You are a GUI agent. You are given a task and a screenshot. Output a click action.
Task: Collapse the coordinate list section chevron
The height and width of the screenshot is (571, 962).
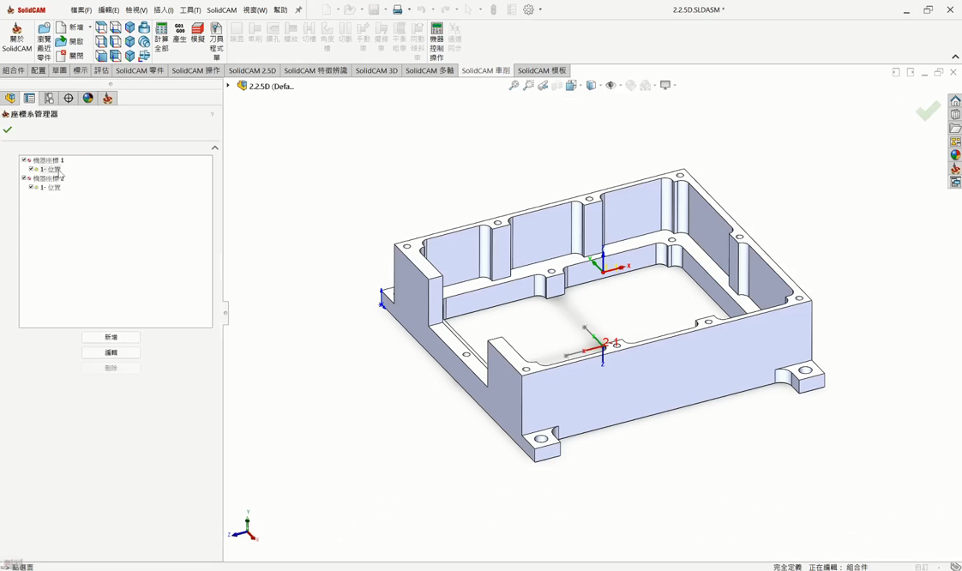tap(214, 148)
